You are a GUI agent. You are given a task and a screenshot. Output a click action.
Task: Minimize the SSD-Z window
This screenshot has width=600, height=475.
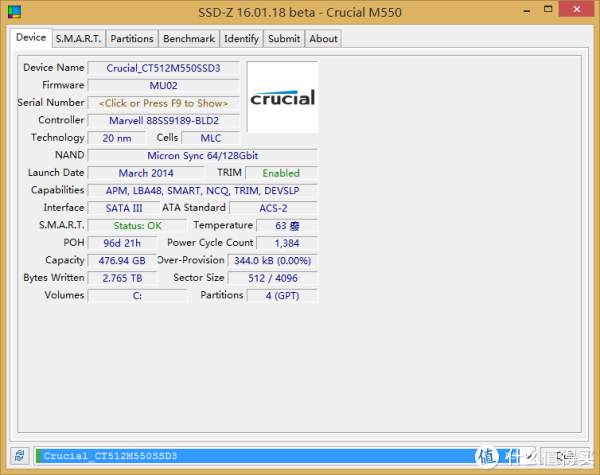coord(527,10)
